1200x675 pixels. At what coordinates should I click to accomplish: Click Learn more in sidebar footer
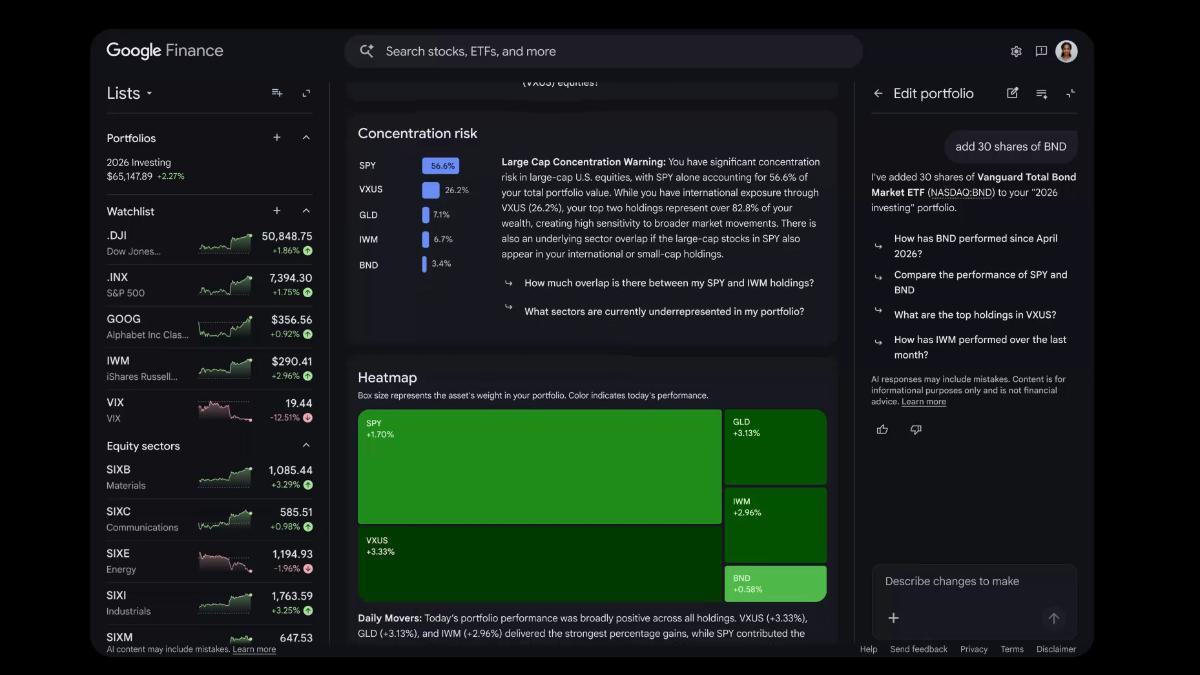point(254,649)
